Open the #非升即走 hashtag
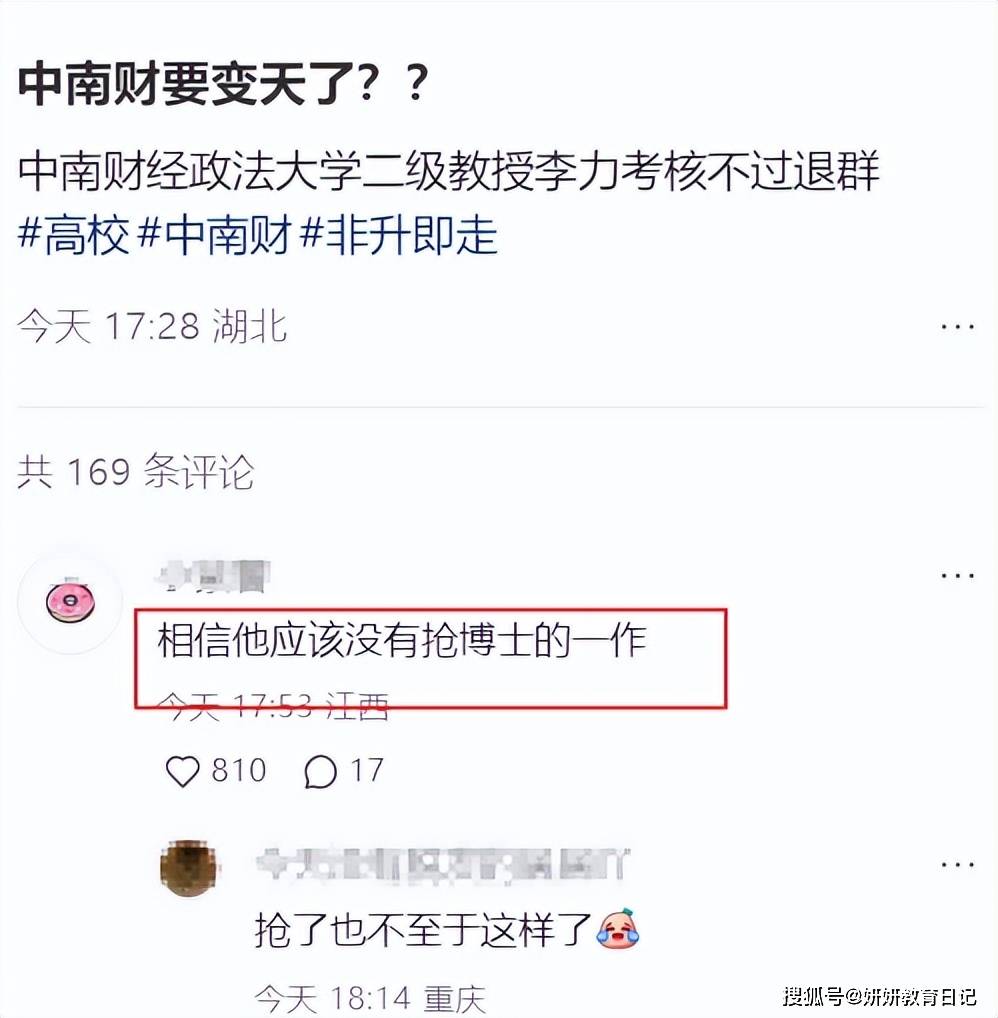This screenshot has width=998, height=1018. pos(398,234)
